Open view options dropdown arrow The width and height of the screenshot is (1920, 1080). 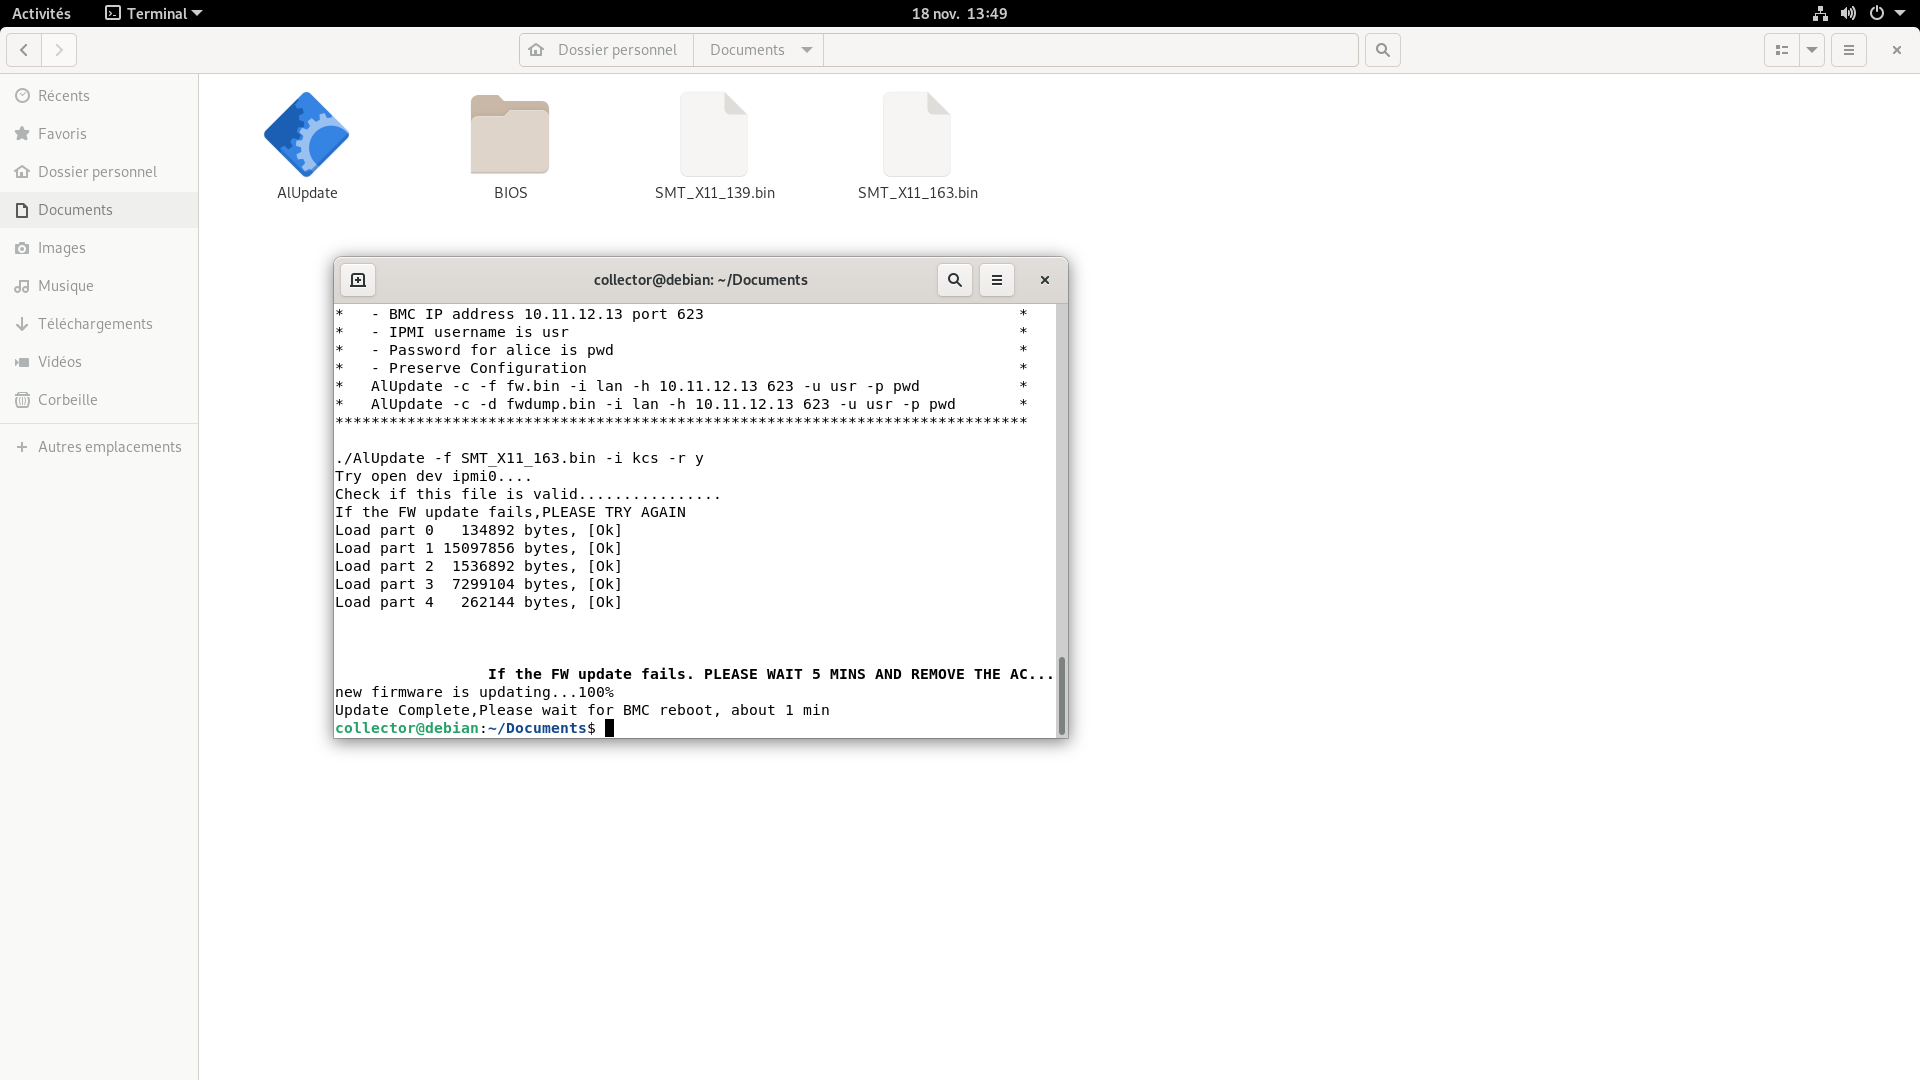[x=1812, y=50]
